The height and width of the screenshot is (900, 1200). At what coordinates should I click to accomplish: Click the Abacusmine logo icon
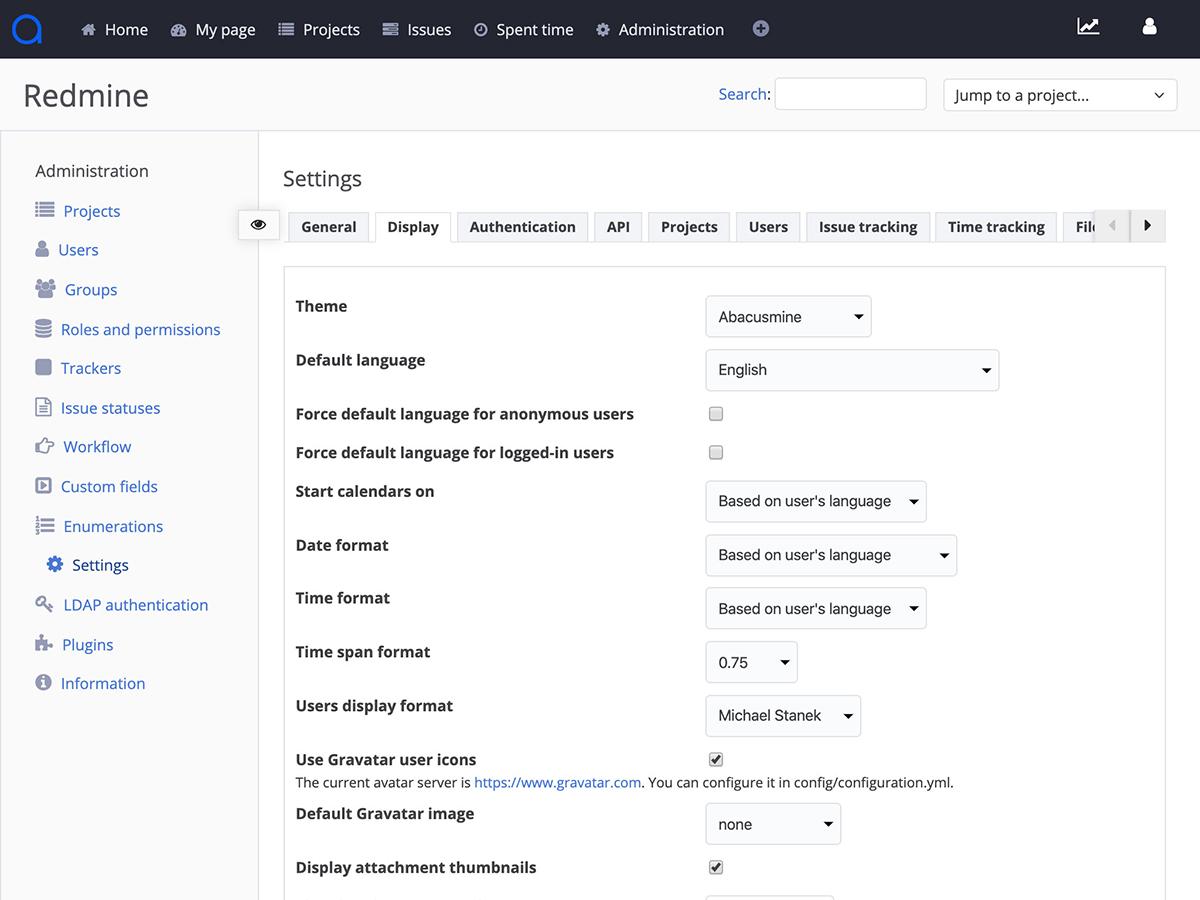coord(27,29)
